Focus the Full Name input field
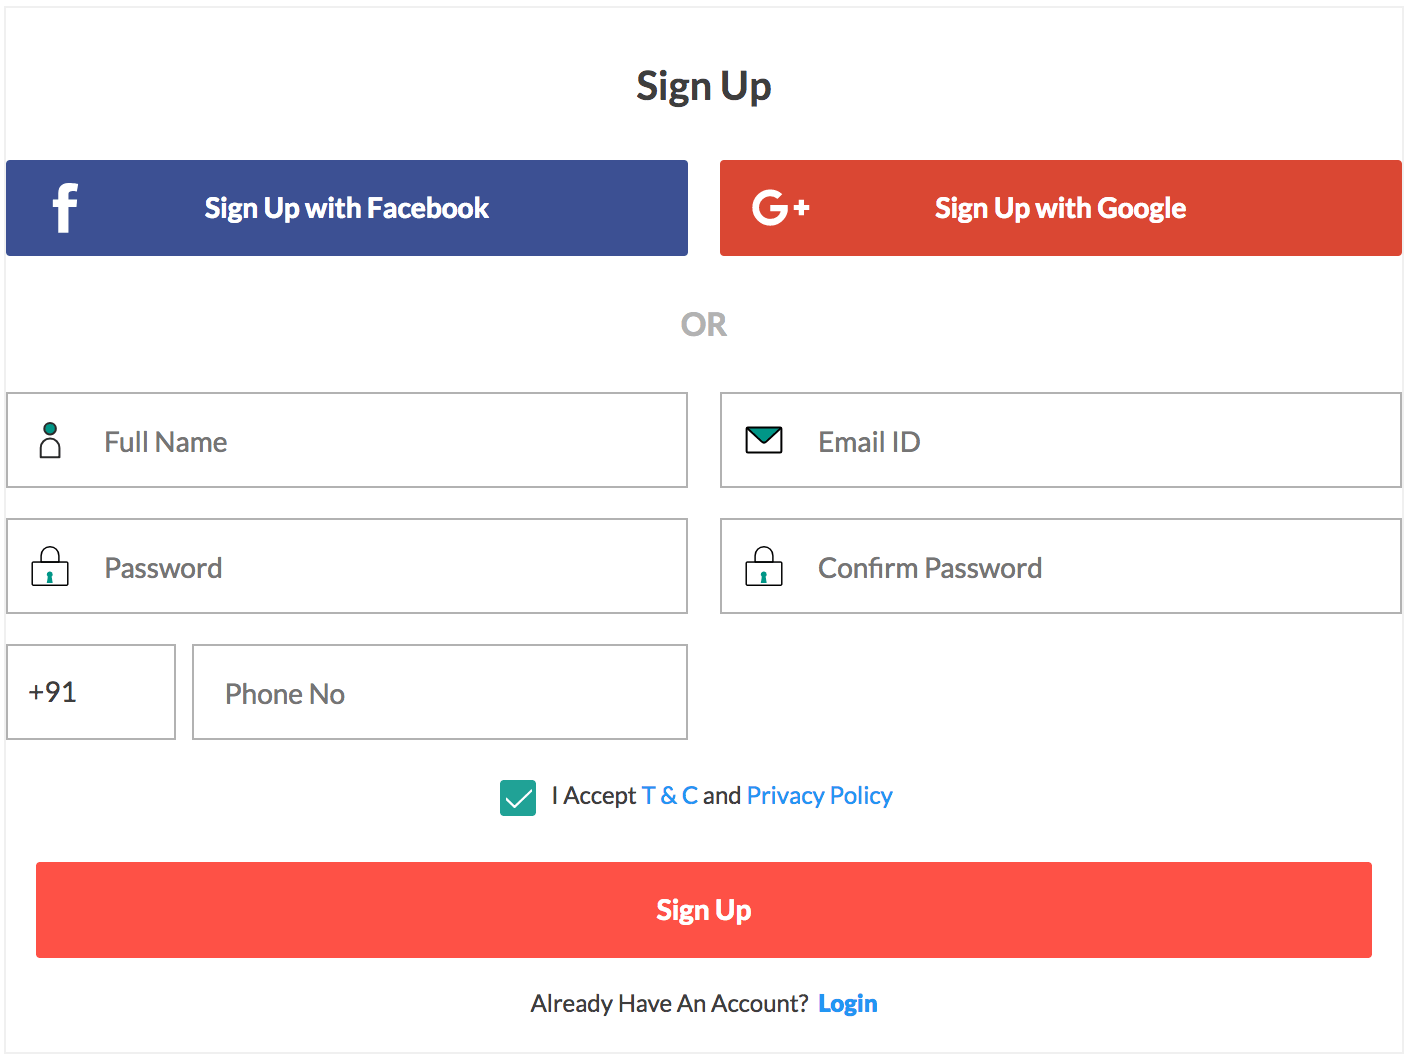 click(x=380, y=441)
